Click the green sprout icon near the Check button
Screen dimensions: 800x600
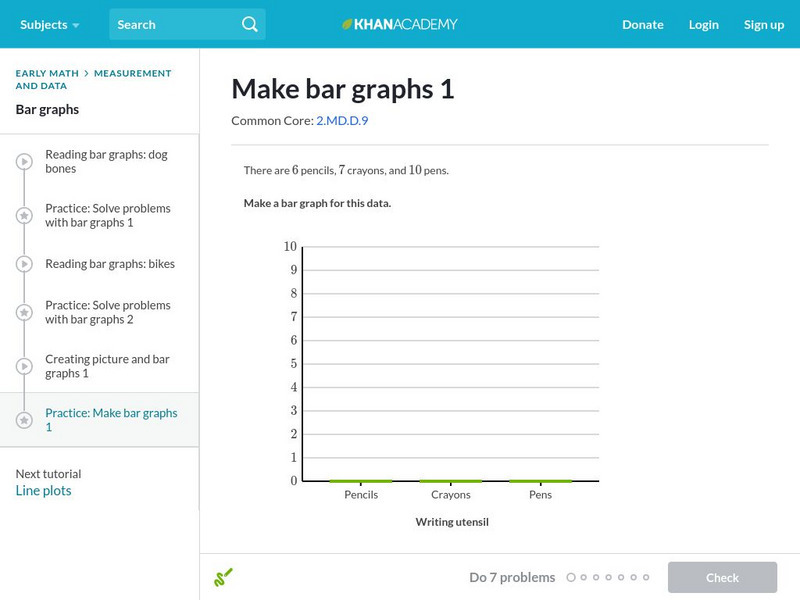[x=224, y=576]
